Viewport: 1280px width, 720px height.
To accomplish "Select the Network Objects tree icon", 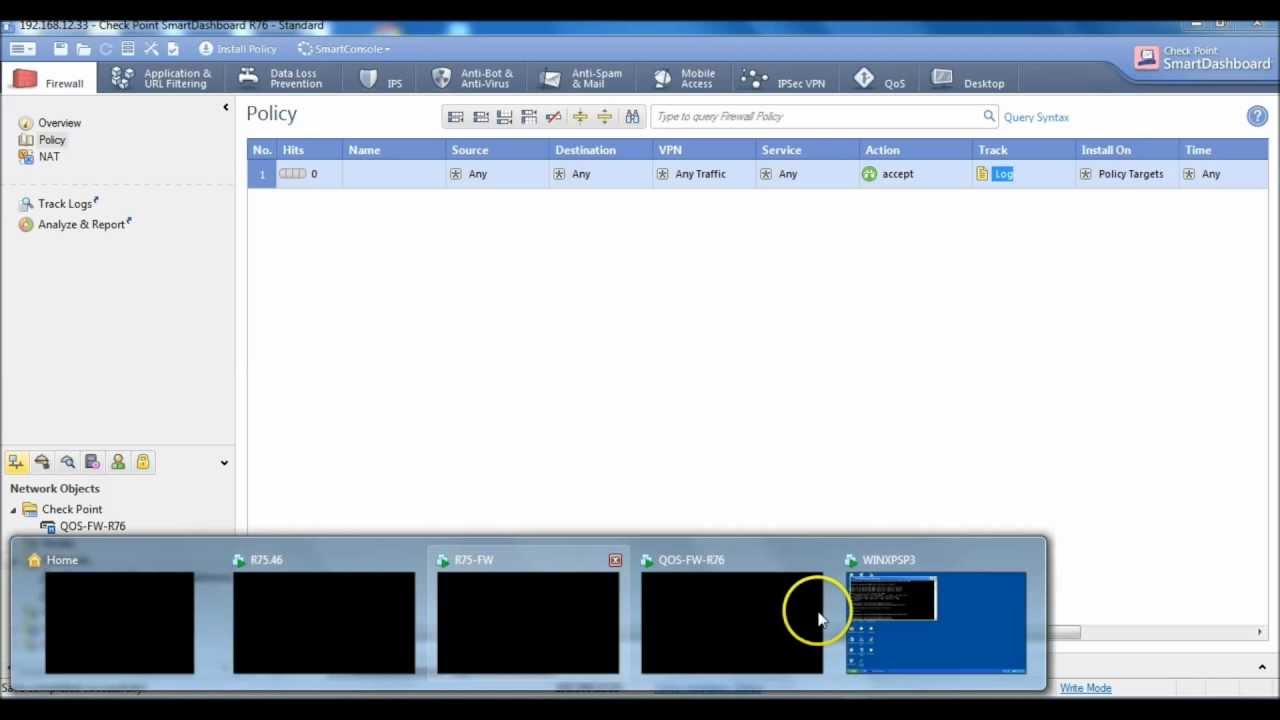I will [x=16, y=462].
